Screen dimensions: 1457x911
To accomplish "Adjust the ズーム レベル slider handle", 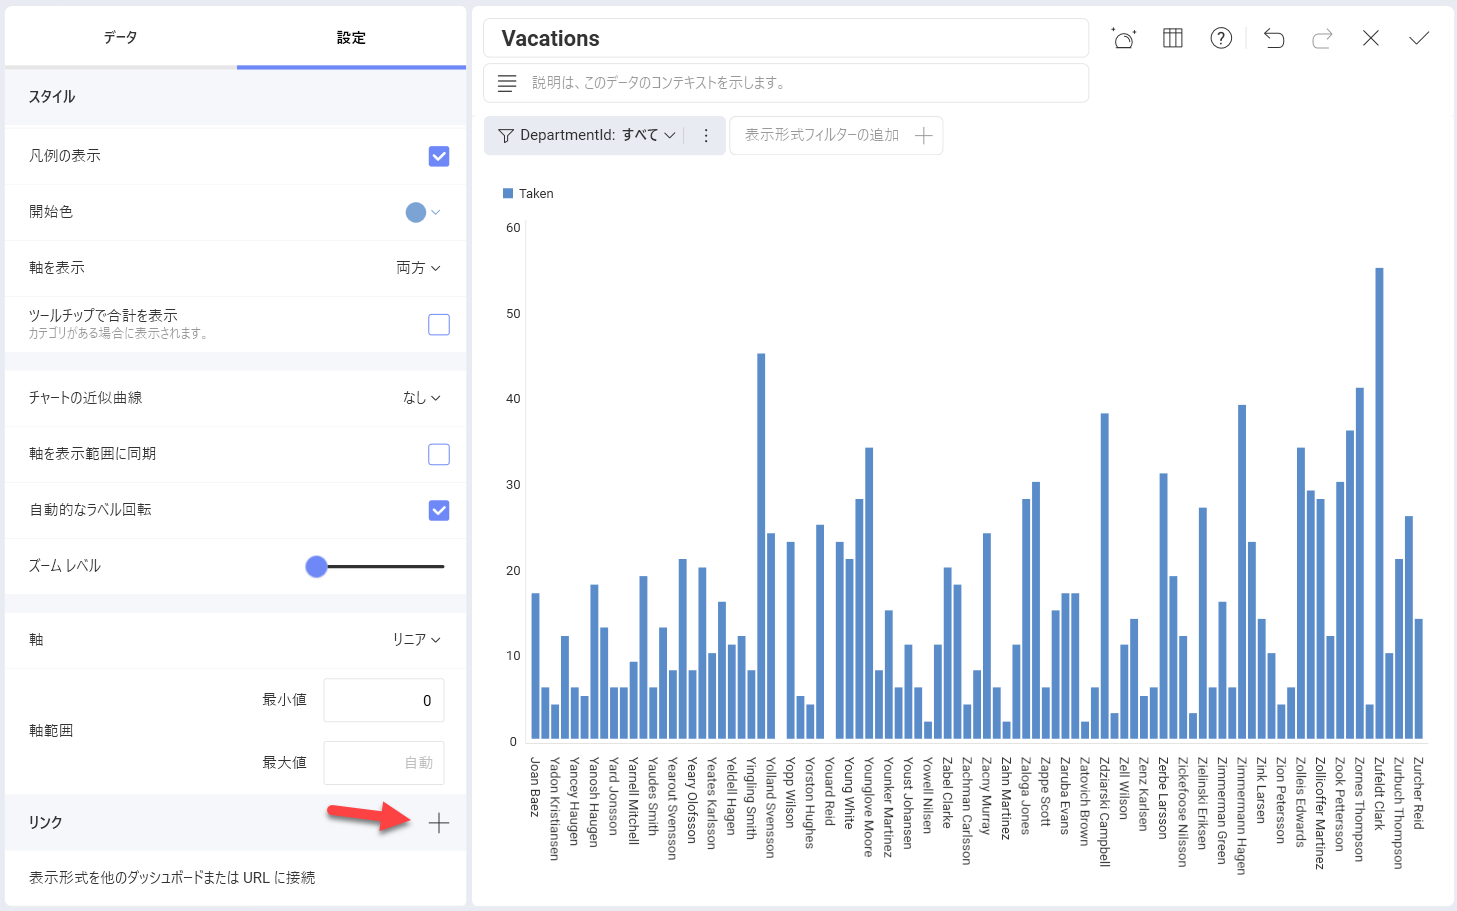I will click(316, 567).
